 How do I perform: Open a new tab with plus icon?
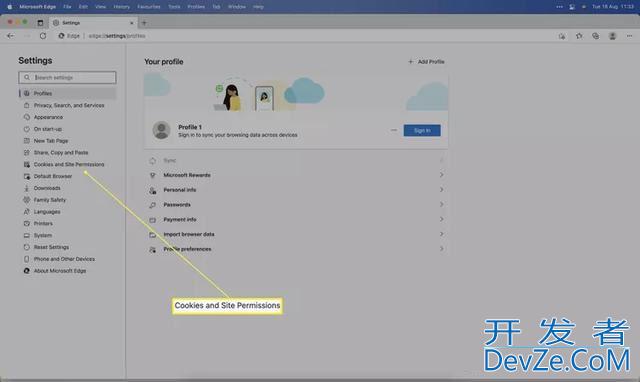coord(144,23)
